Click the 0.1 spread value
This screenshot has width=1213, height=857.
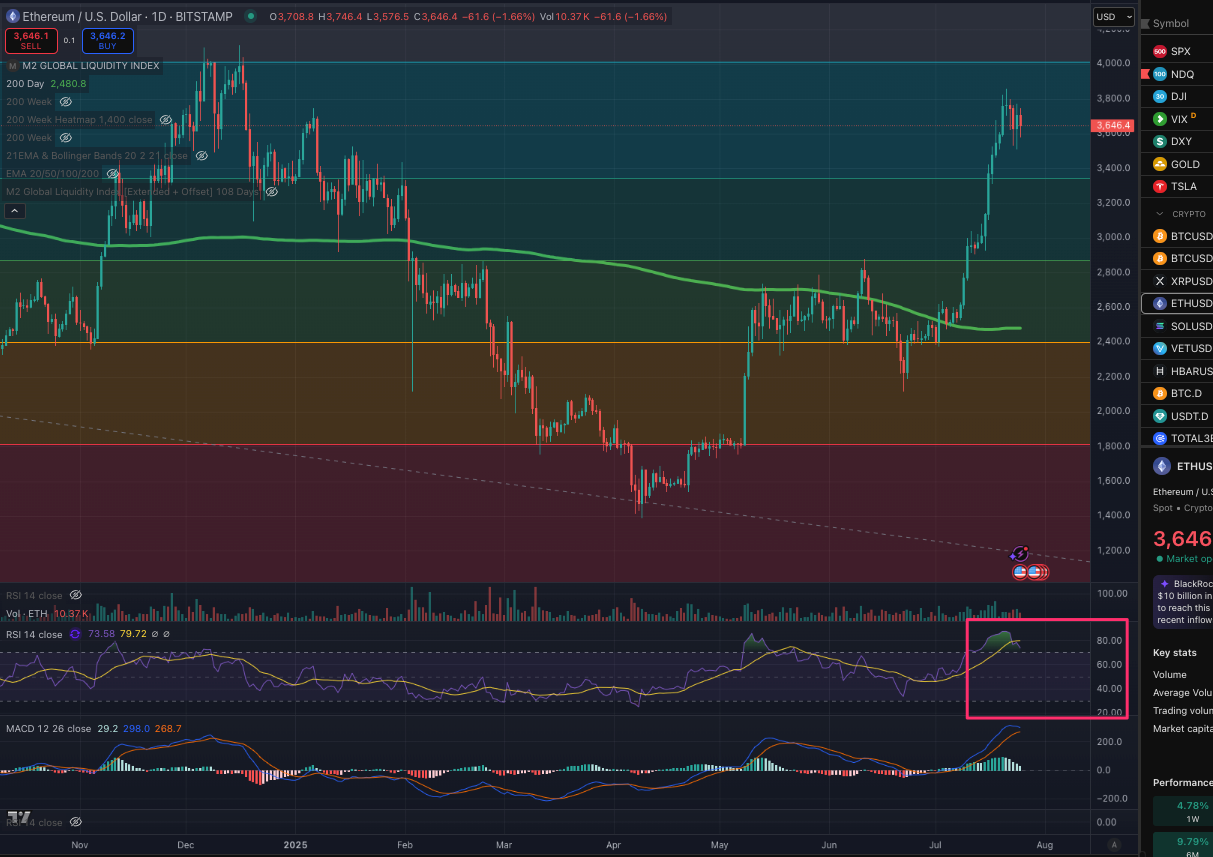pyautogui.click(x=69, y=40)
